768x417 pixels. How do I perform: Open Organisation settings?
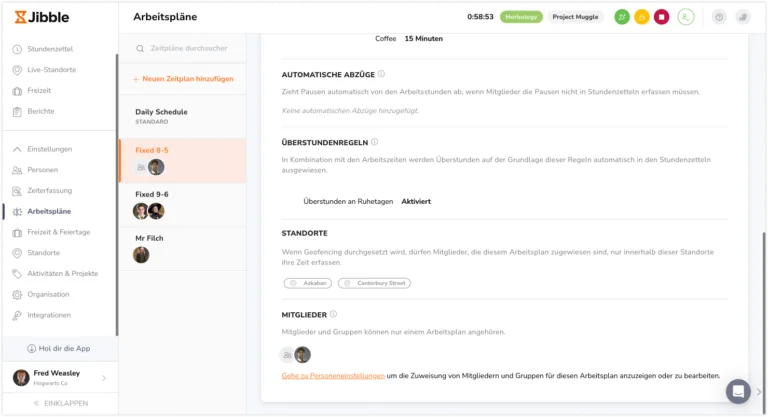48,294
